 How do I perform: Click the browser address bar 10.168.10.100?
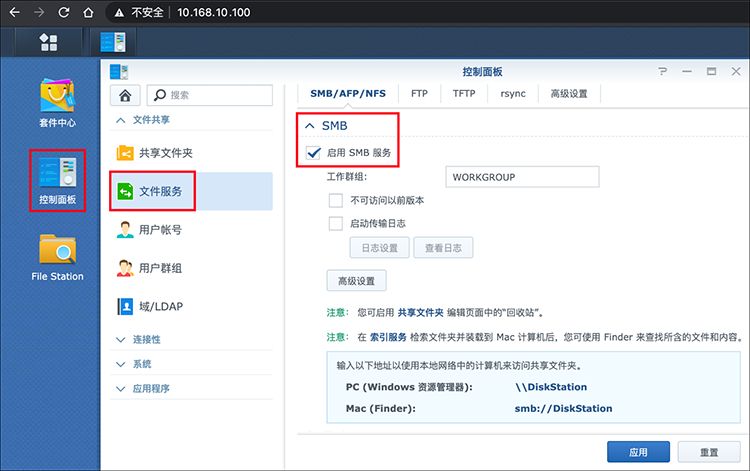(x=214, y=12)
